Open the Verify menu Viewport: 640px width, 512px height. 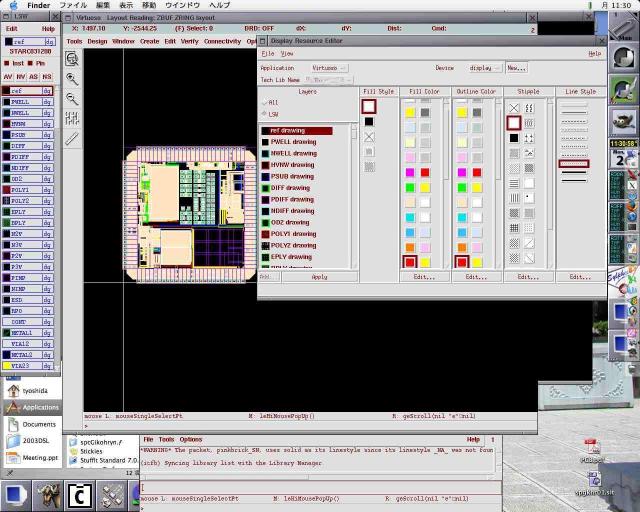[189, 41]
